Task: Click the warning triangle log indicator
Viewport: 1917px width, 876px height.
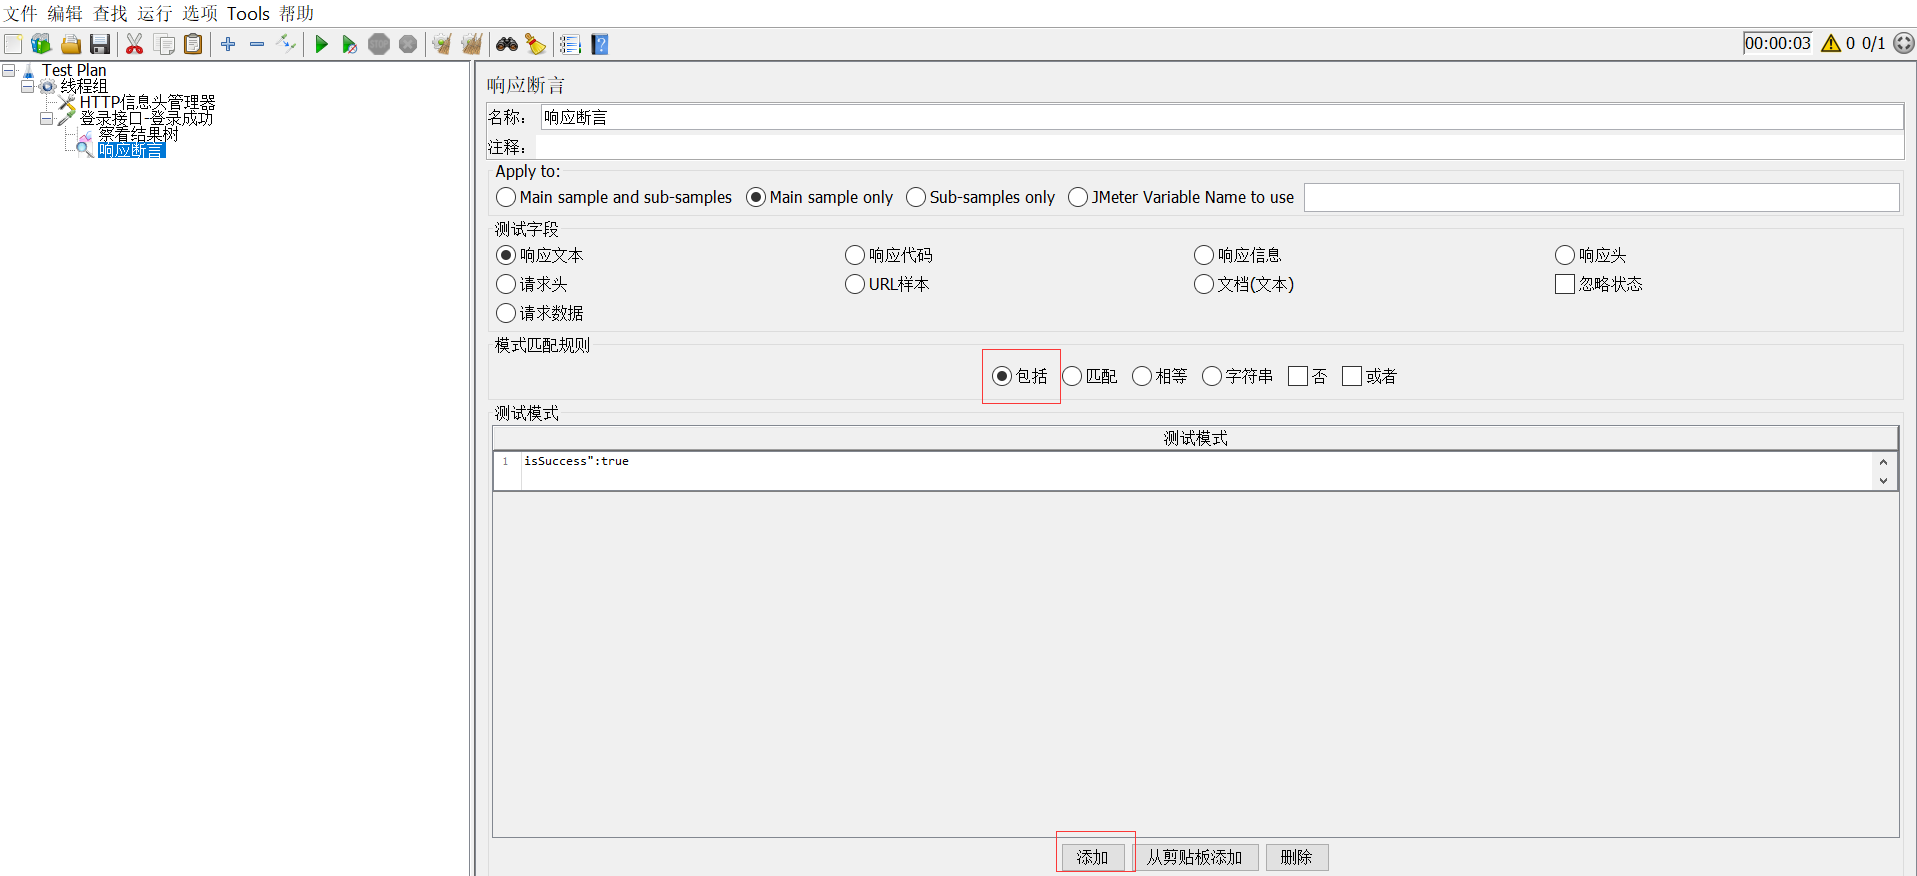Action: pyautogui.click(x=1831, y=43)
